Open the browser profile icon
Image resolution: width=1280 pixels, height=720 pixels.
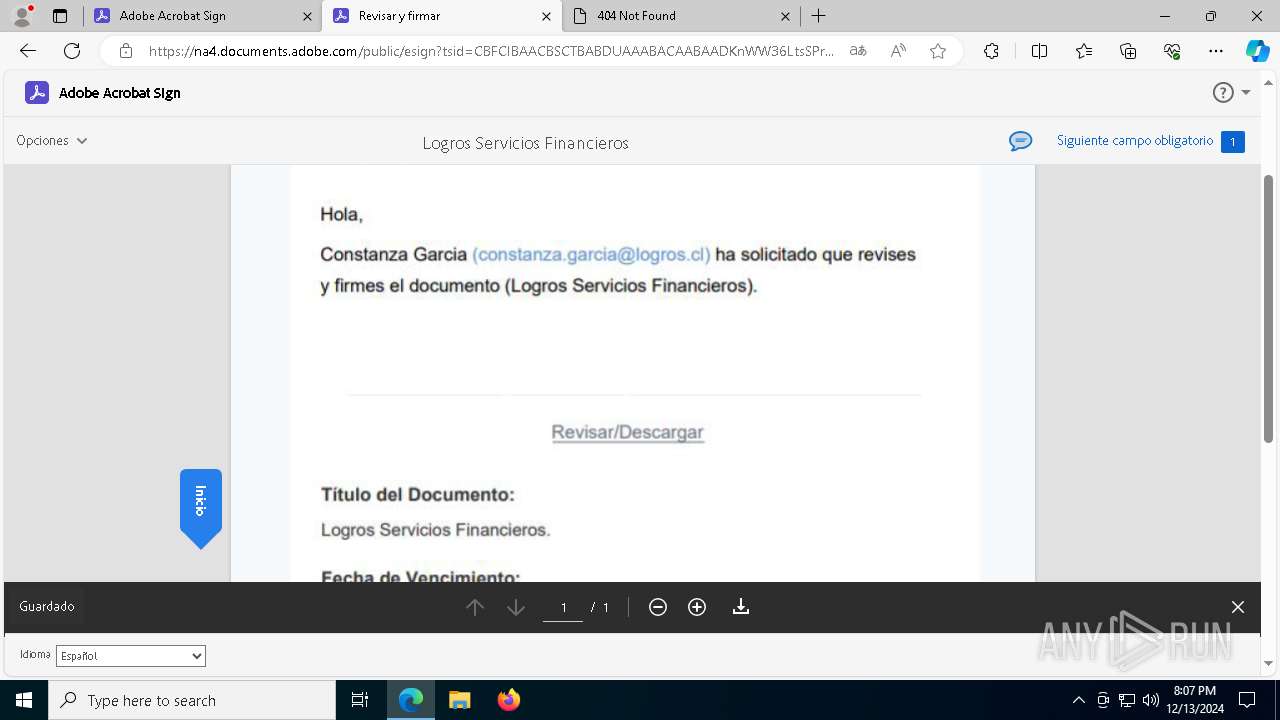click(21, 16)
